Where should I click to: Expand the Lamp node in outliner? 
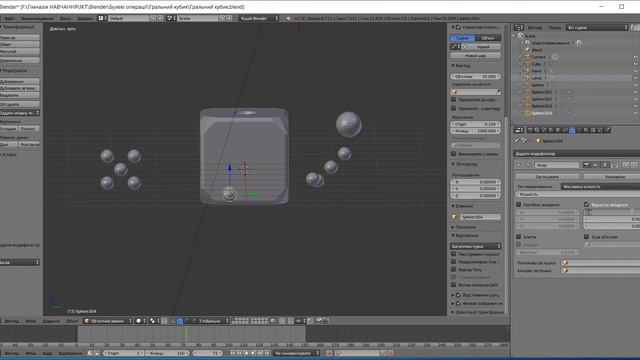(520, 78)
